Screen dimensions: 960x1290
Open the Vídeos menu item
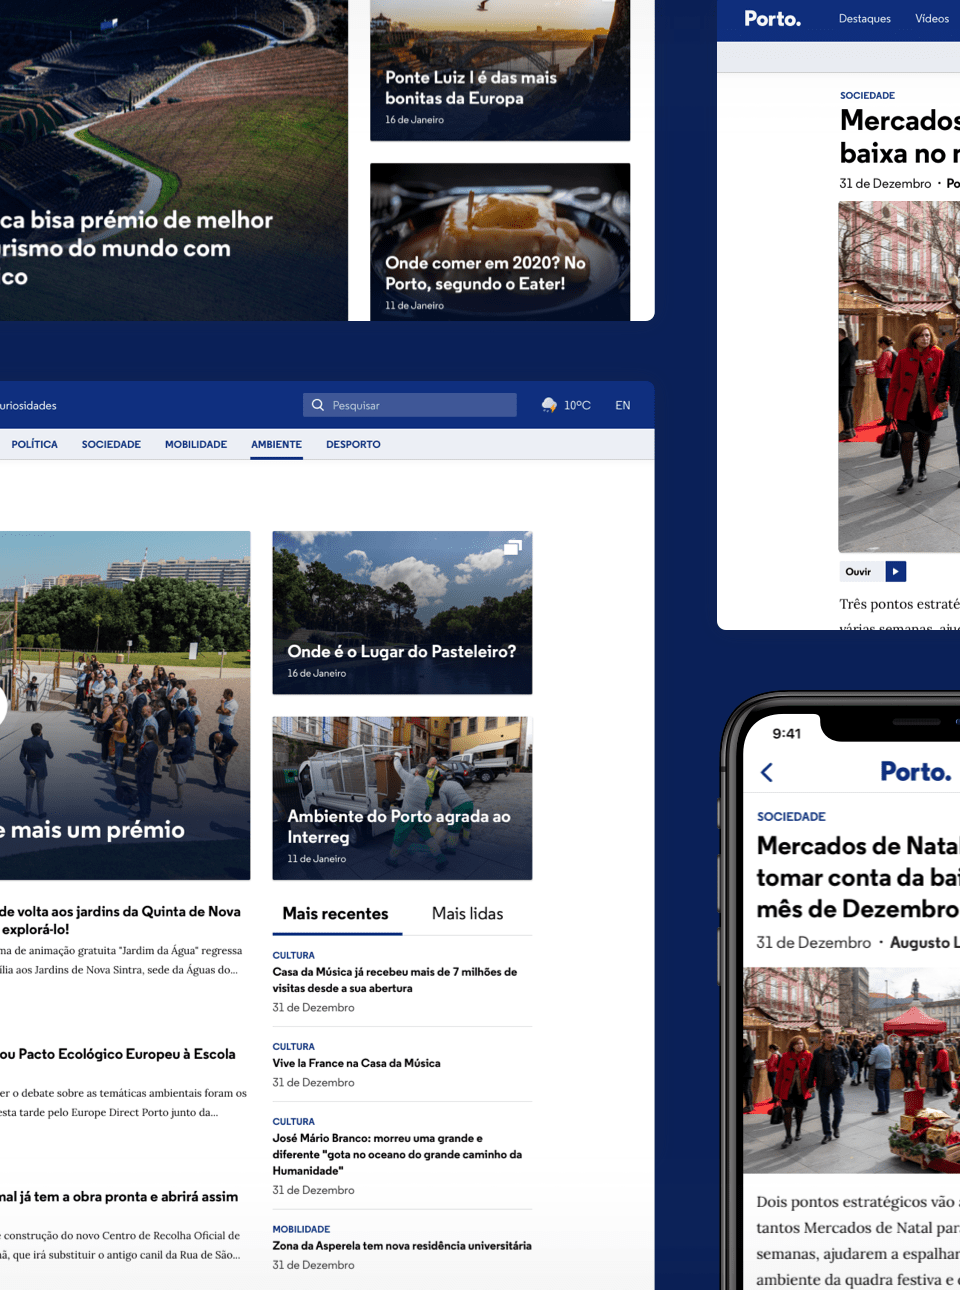(x=931, y=18)
